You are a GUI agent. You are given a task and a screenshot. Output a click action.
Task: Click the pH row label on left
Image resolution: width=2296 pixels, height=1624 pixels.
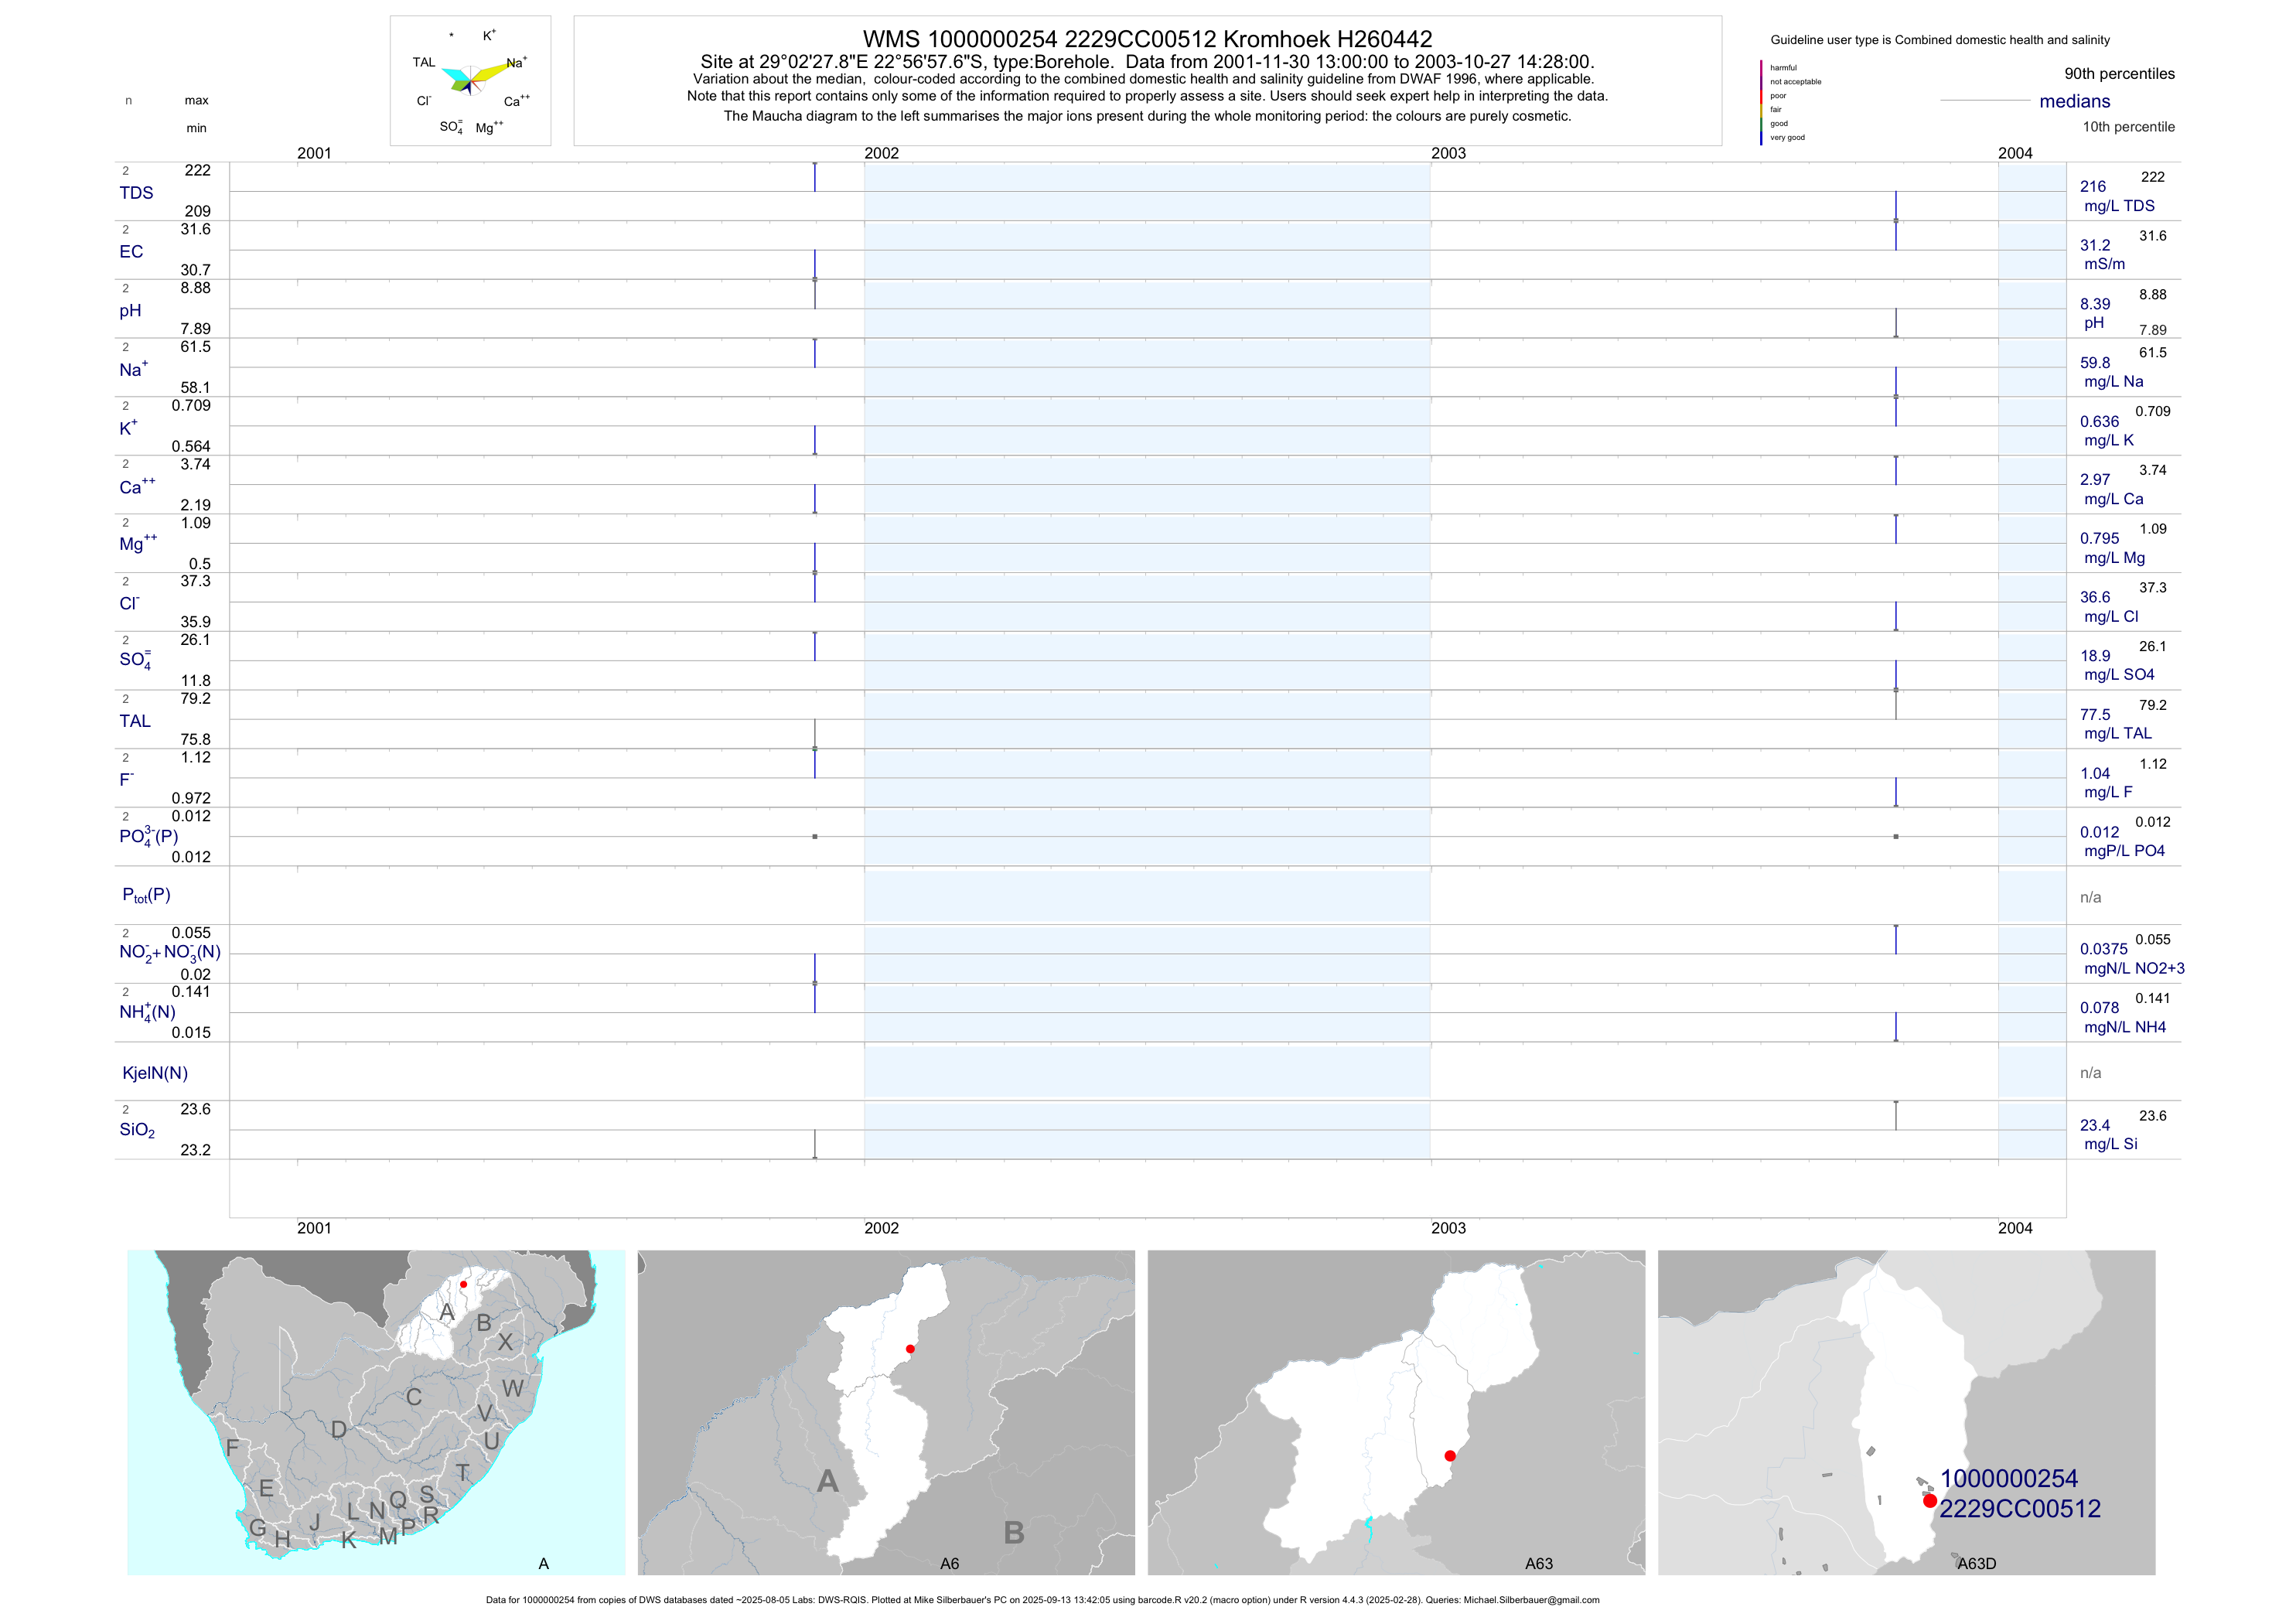(x=130, y=311)
